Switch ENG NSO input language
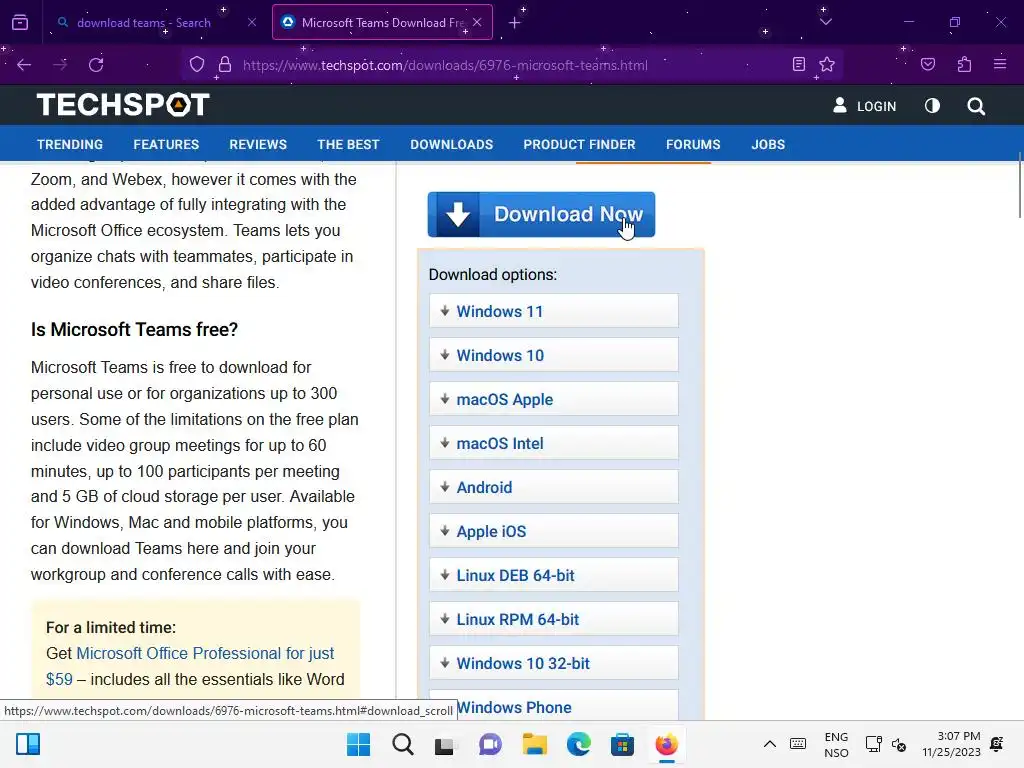Viewport: 1024px width, 768px height. [836, 744]
